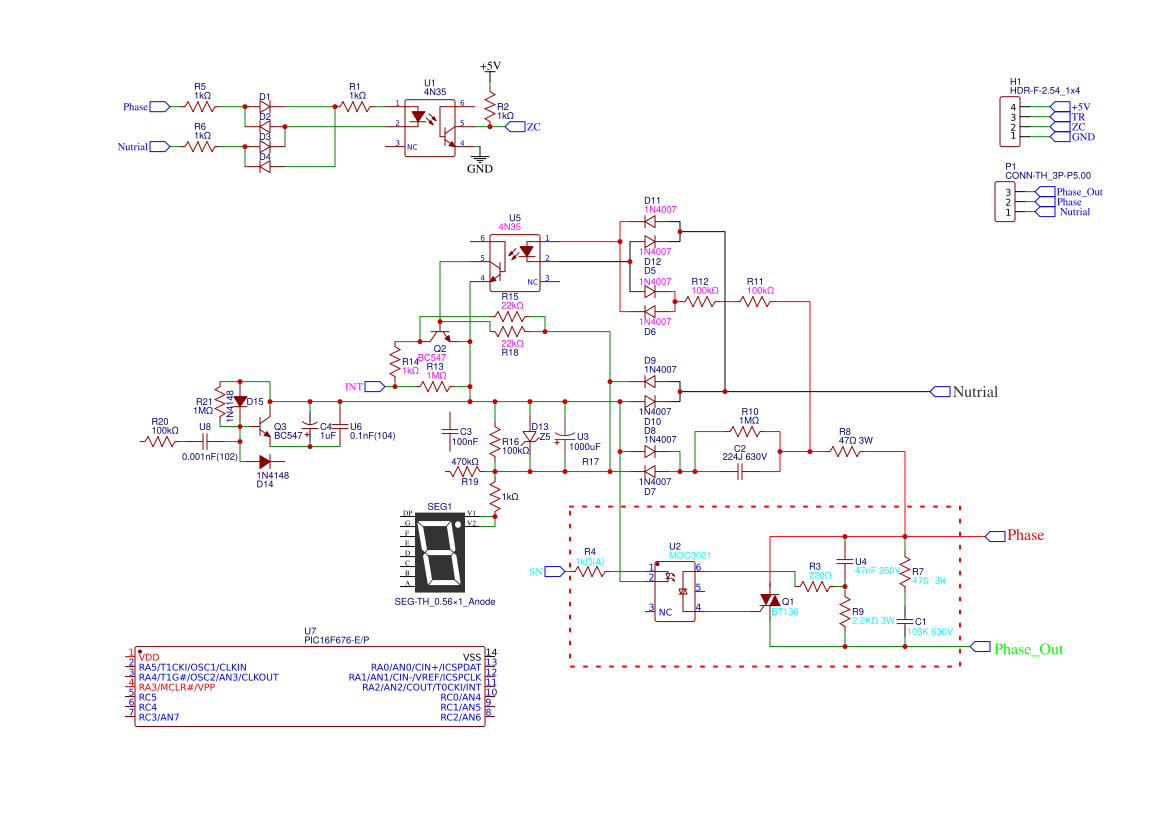Select the D13 zener diode symbol
The height and width of the screenshot is (827, 1169).
[530, 437]
